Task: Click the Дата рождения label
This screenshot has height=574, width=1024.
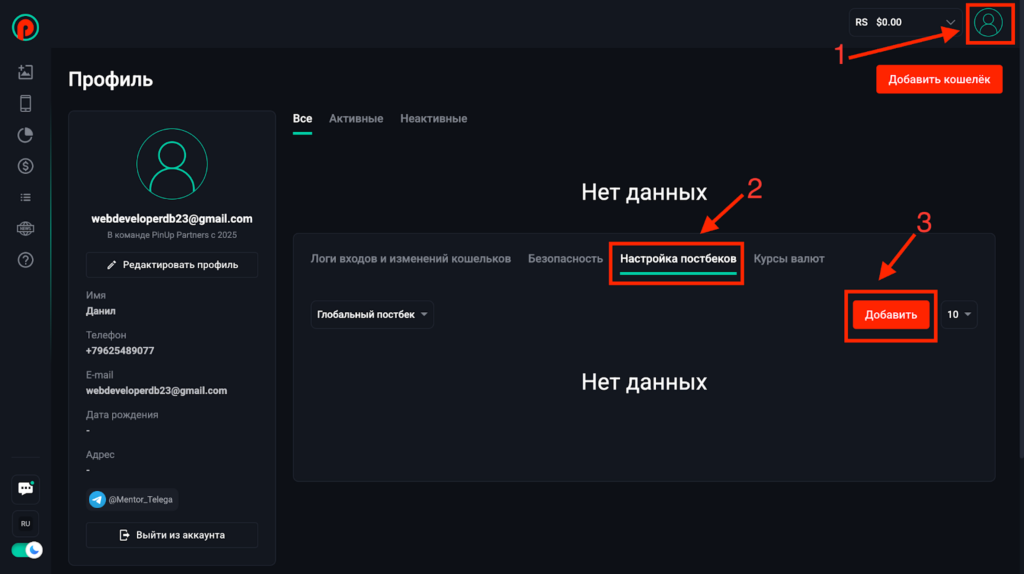Action: (x=122, y=415)
